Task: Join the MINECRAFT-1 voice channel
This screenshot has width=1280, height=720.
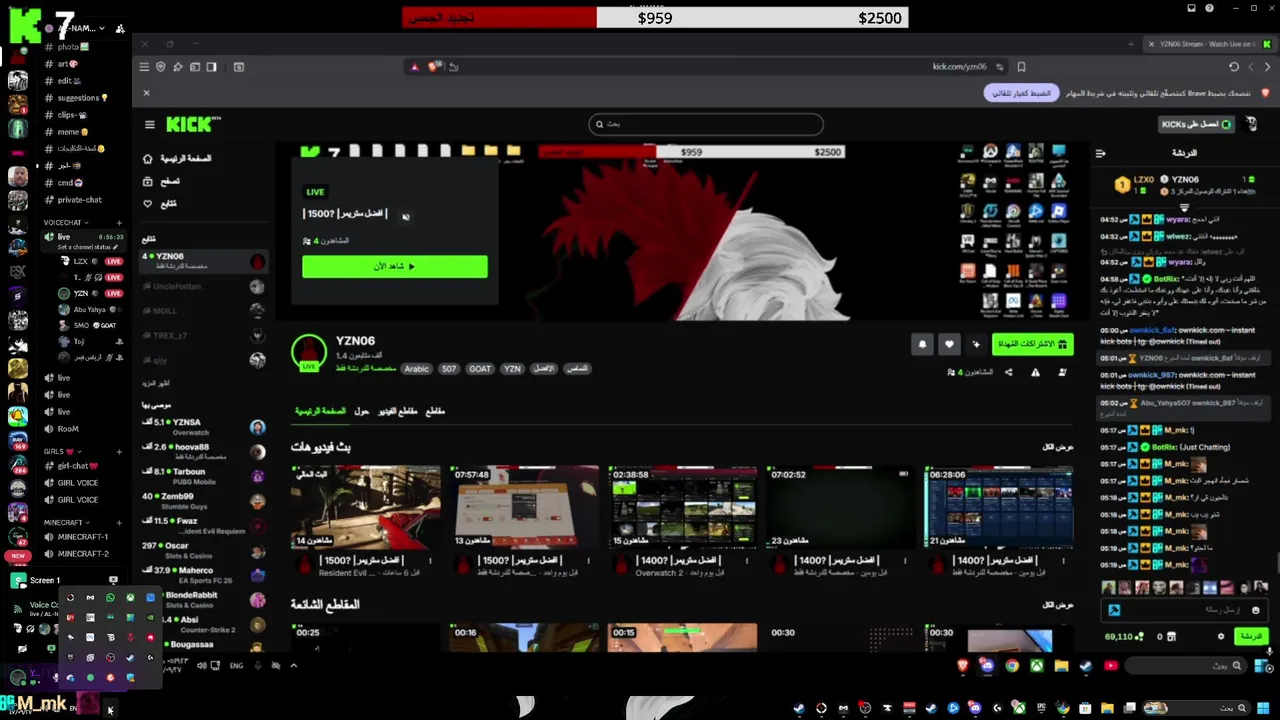Action: point(82,537)
